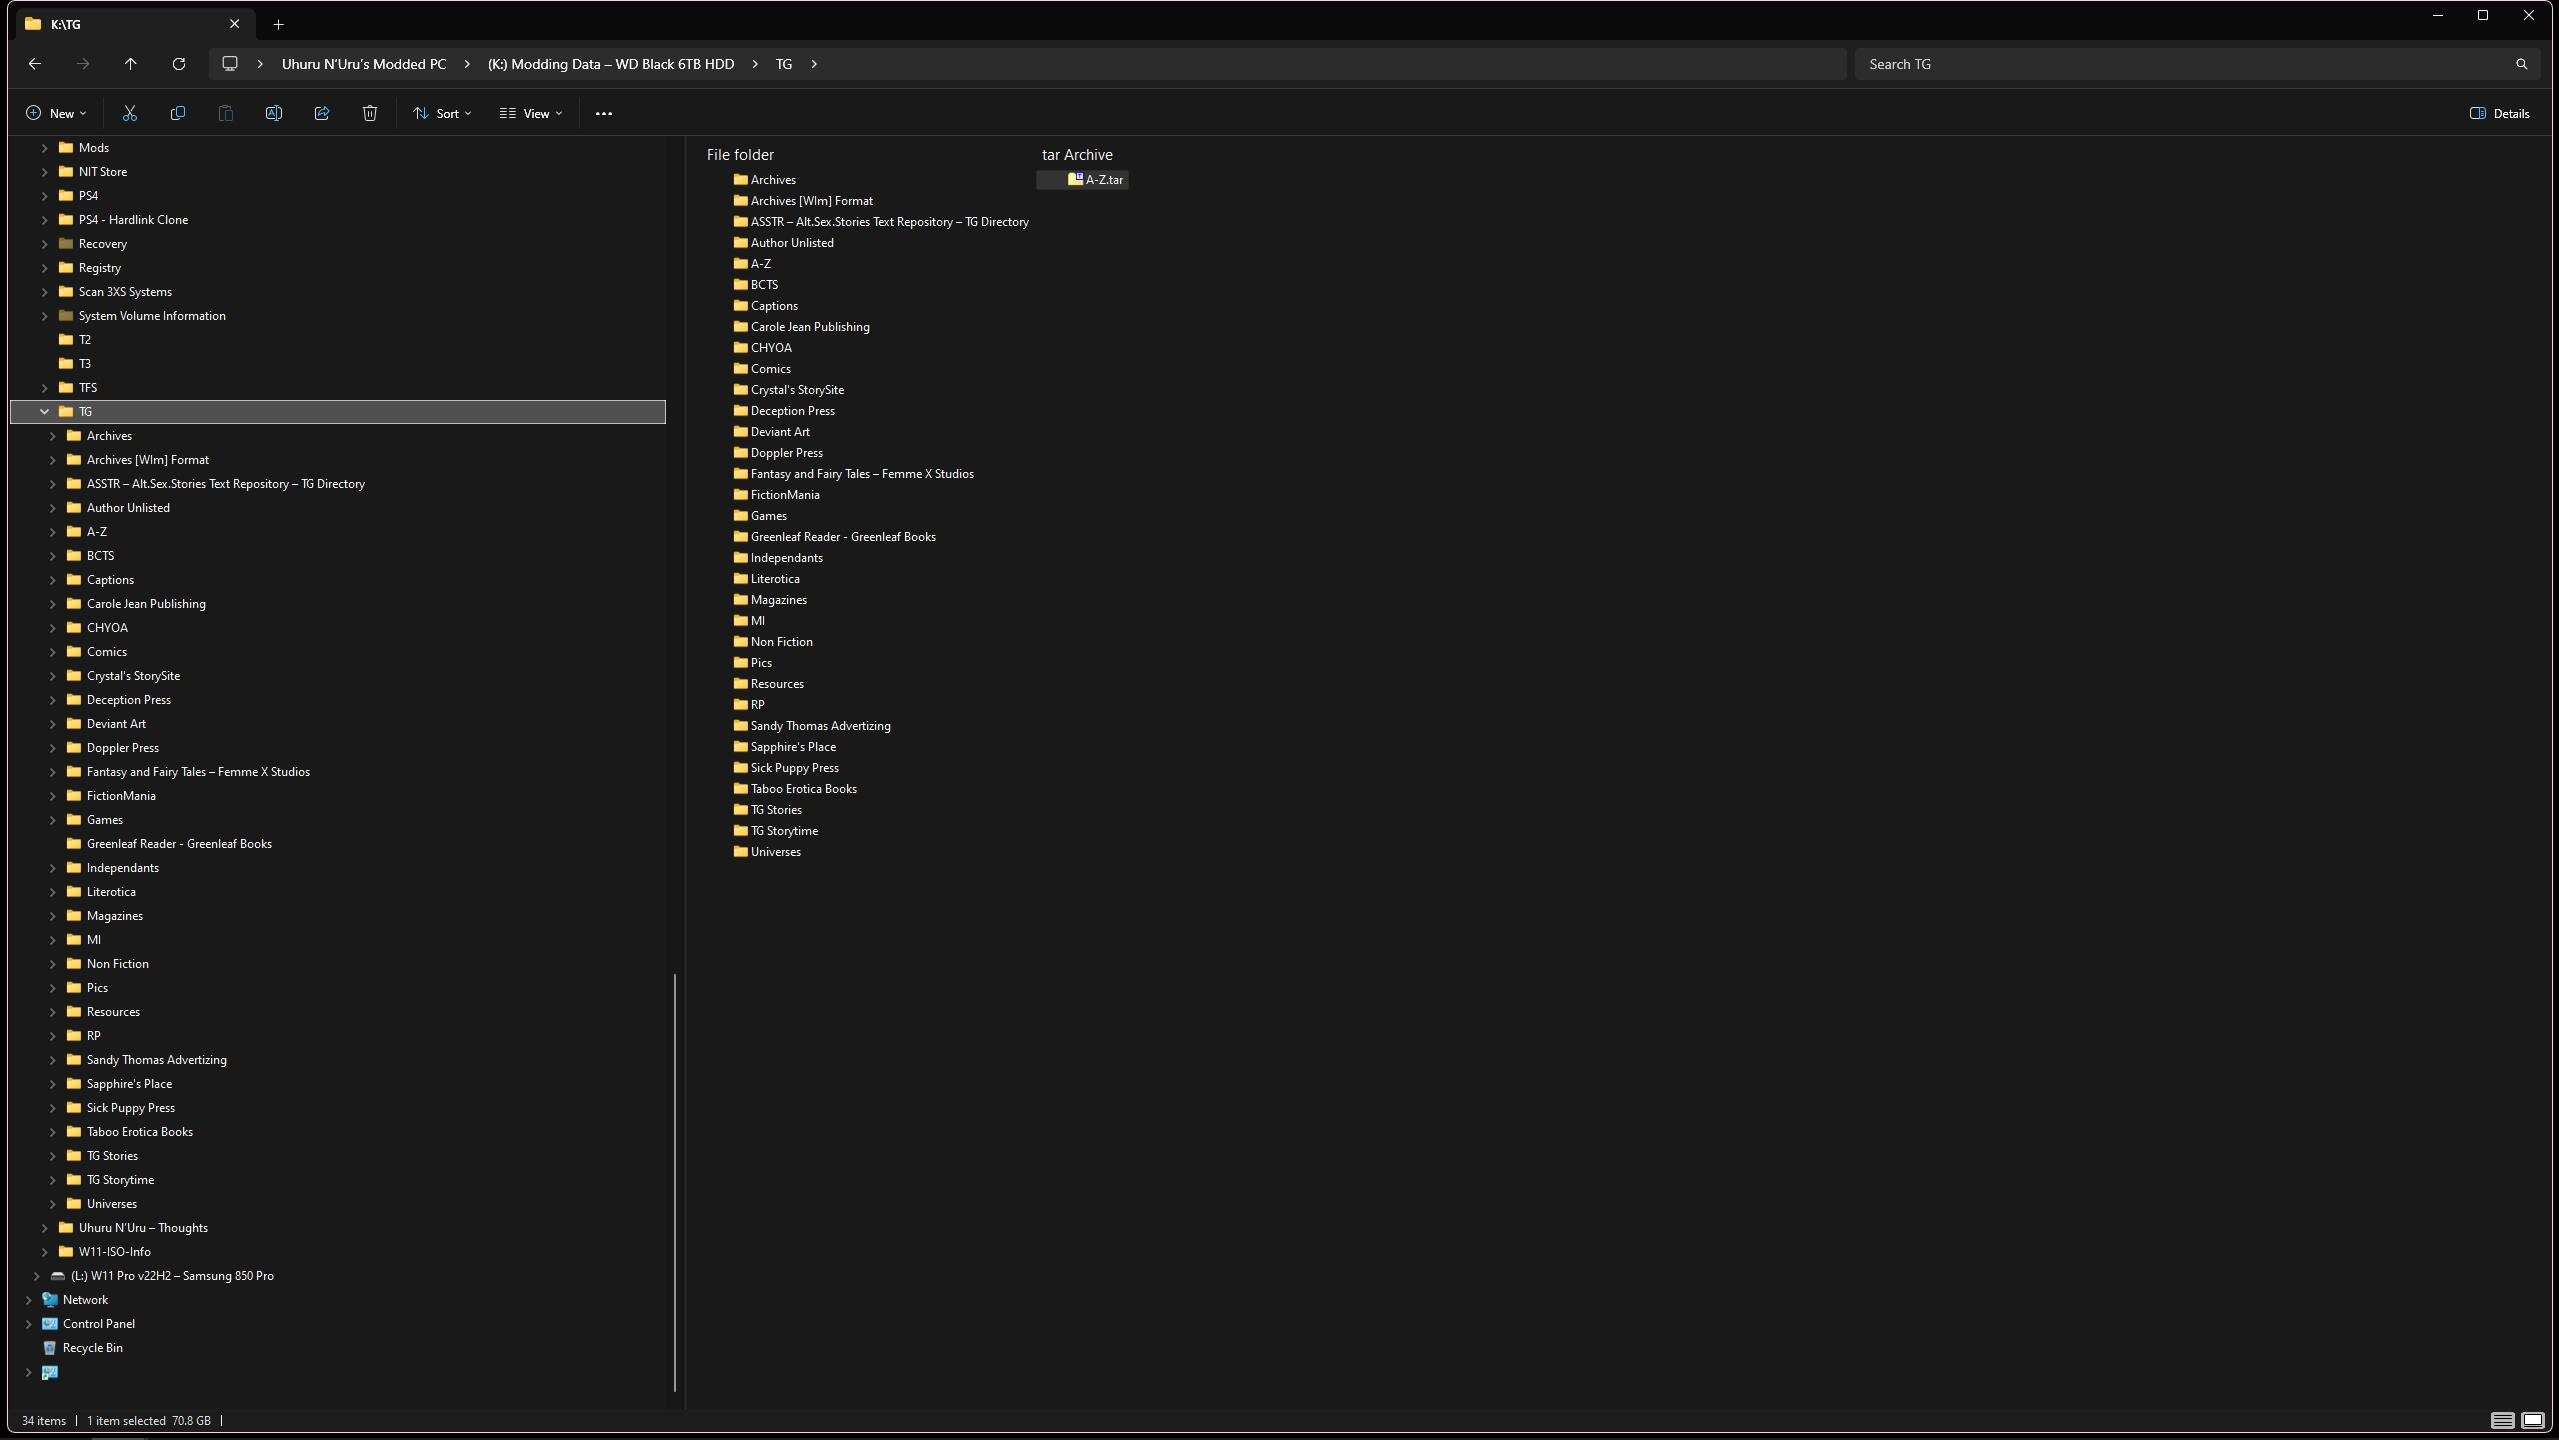Select Comics folder in file list
The height and width of the screenshot is (1440, 2559).
770,369
